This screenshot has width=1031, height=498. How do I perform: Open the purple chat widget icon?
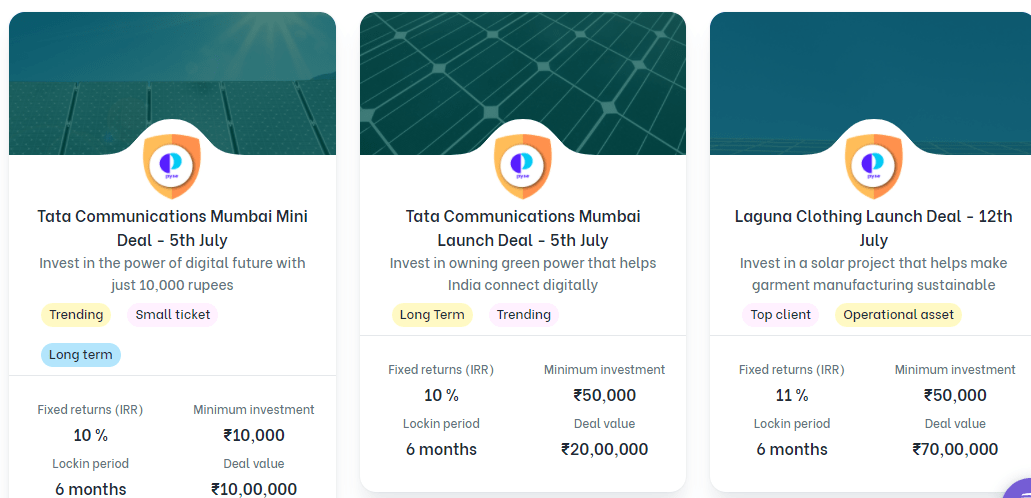(1018, 489)
